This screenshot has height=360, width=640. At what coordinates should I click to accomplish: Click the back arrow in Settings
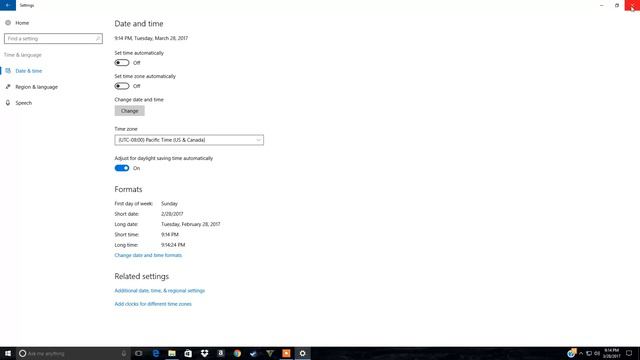click(x=8, y=5)
